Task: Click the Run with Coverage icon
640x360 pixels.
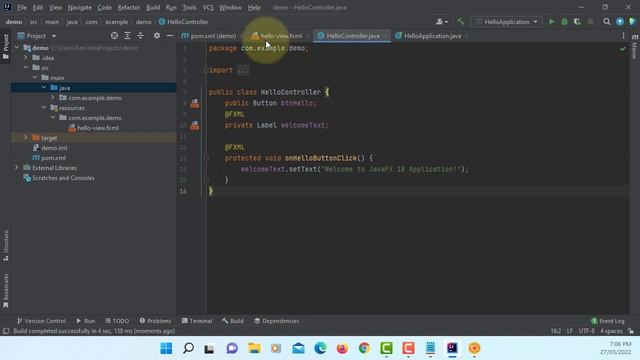Action: tap(577, 22)
